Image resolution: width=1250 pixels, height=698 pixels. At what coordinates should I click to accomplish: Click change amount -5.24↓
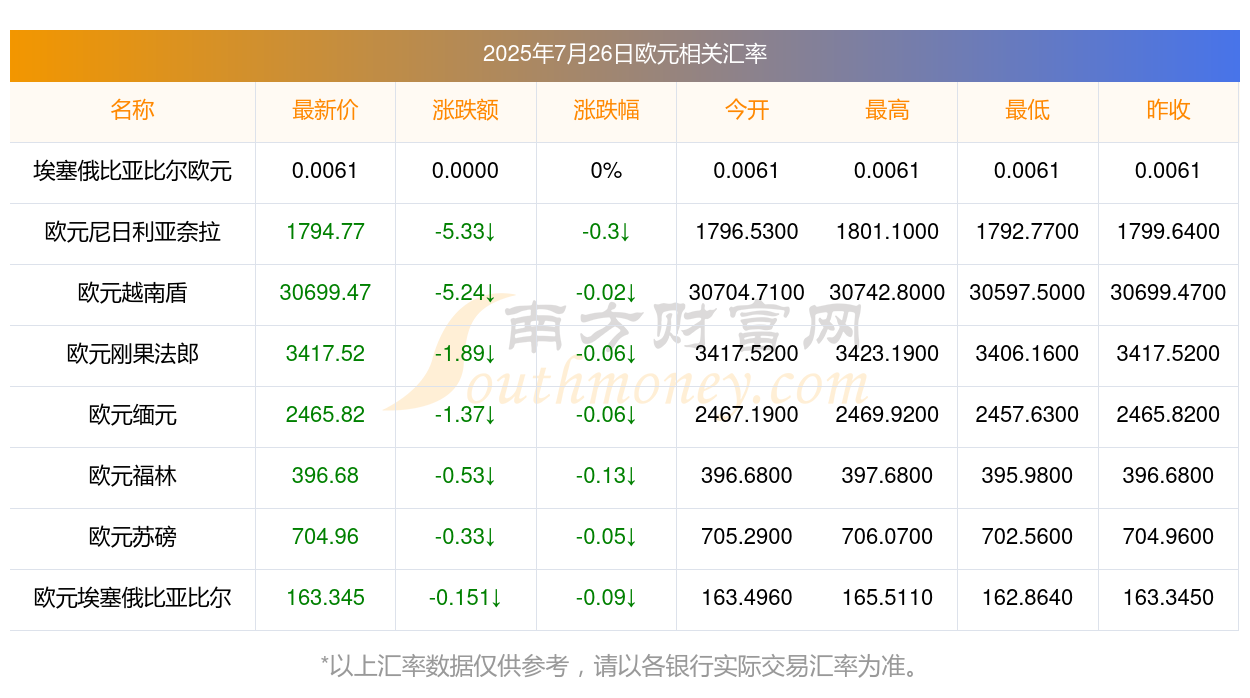(466, 293)
